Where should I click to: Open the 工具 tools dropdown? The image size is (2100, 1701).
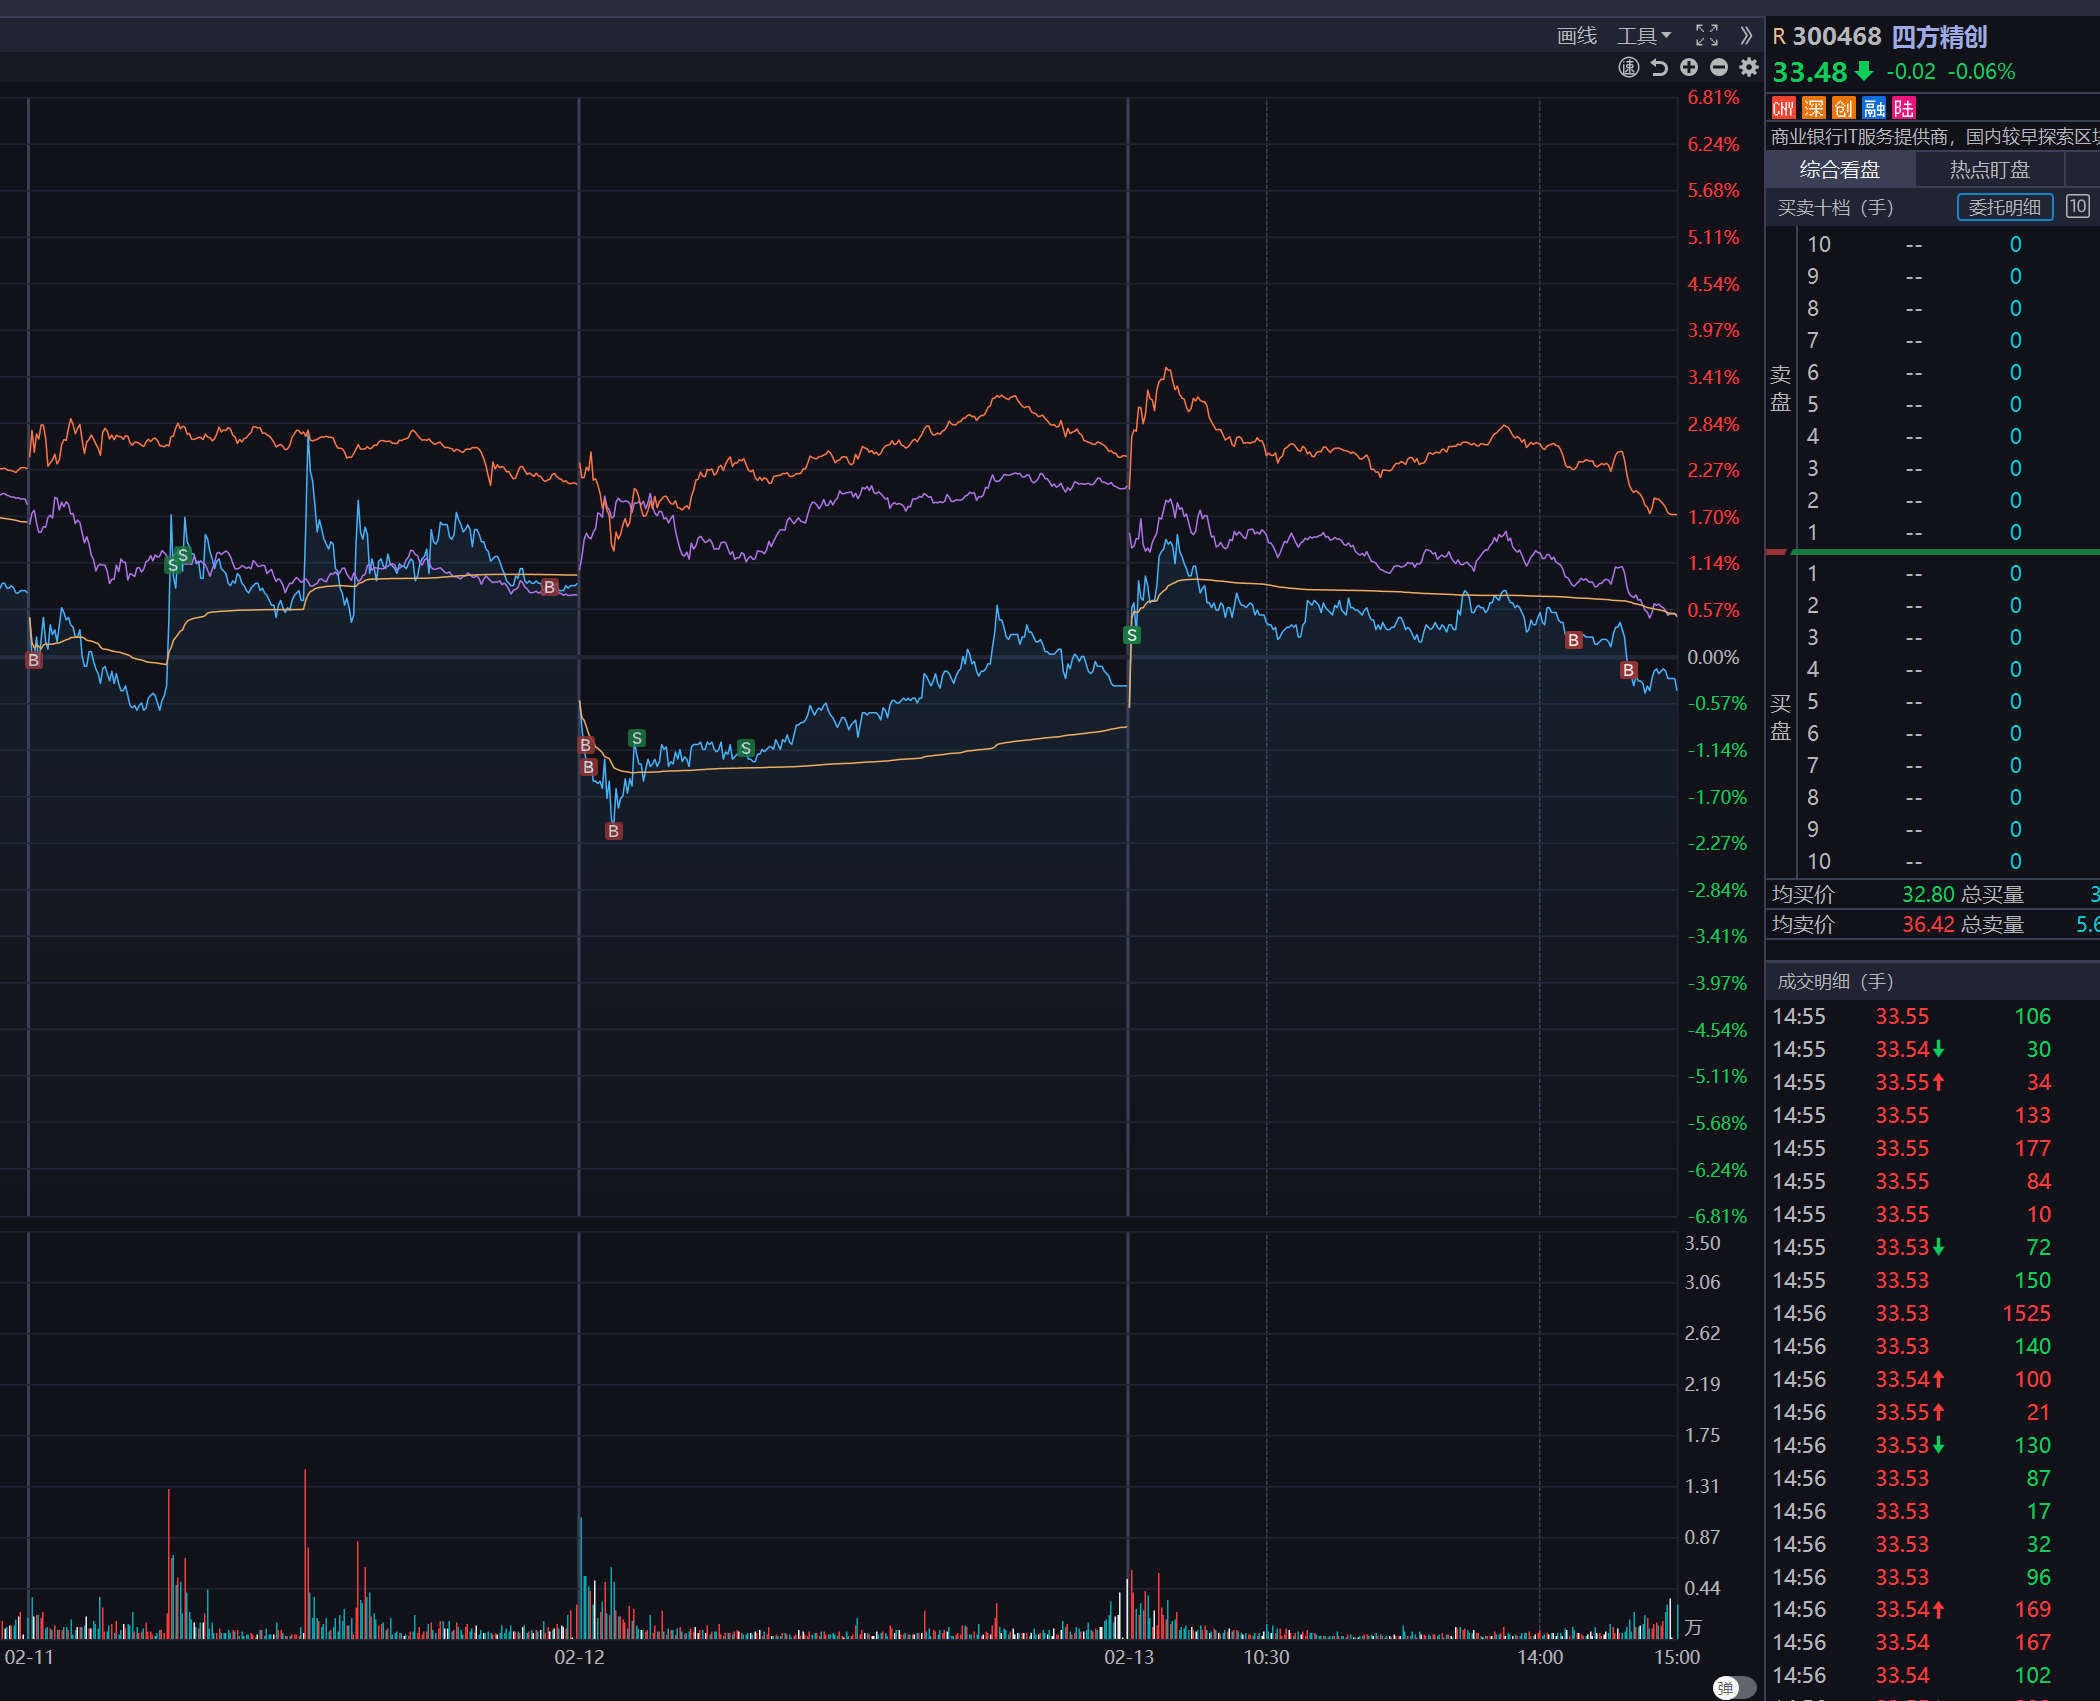pyautogui.click(x=1644, y=36)
